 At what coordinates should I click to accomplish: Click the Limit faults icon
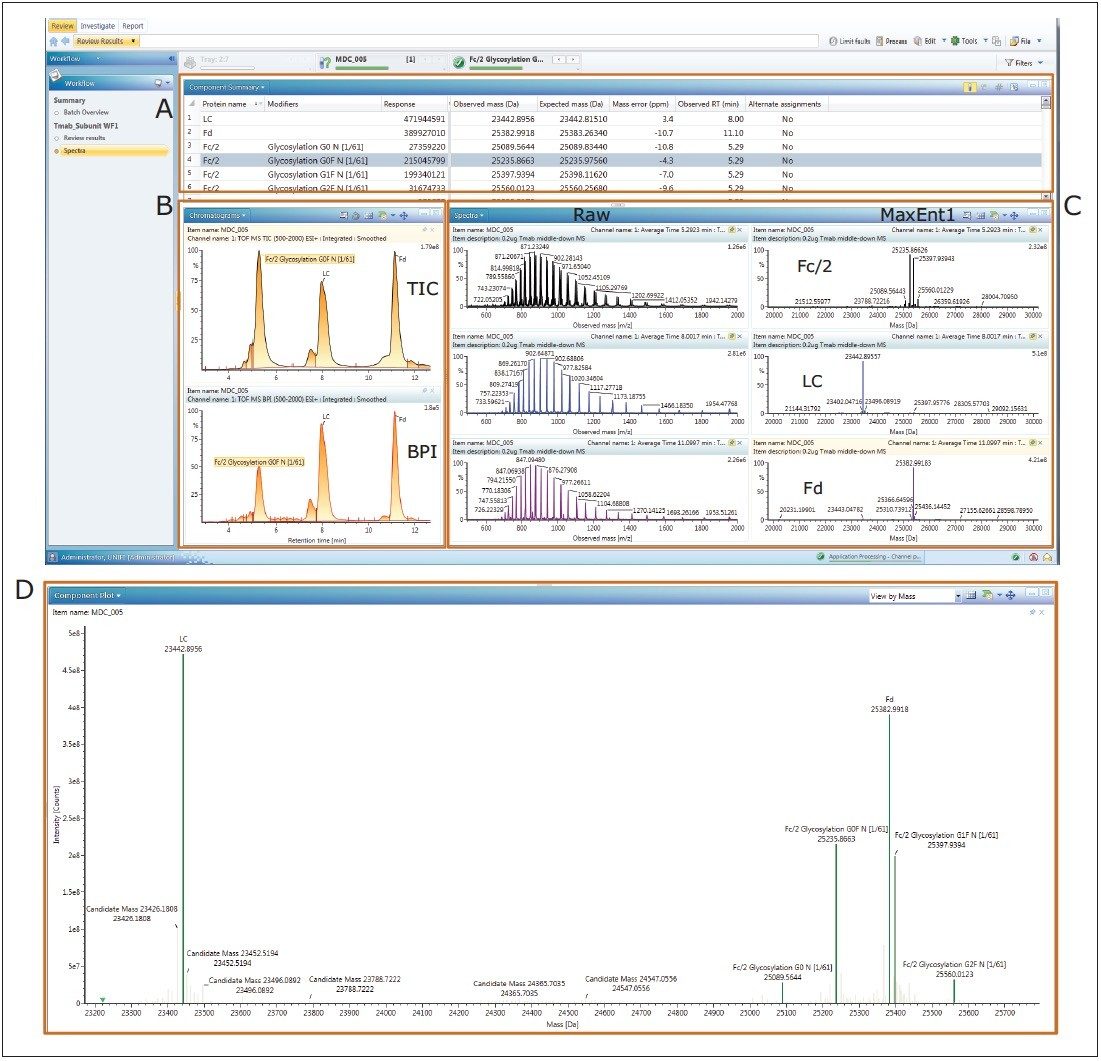[834, 41]
